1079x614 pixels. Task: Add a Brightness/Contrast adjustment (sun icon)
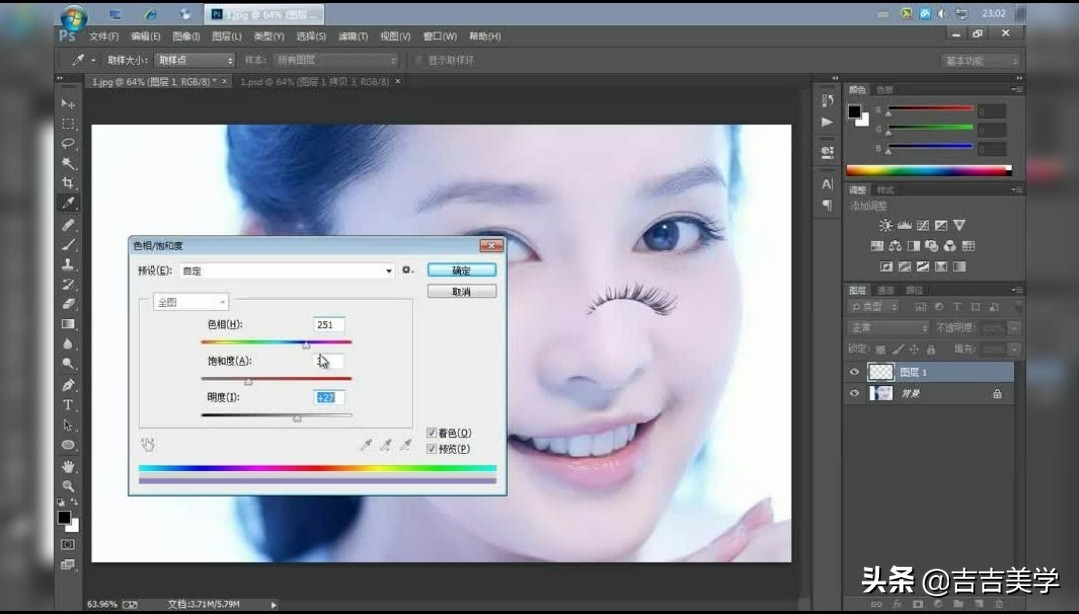[x=886, y=226]
